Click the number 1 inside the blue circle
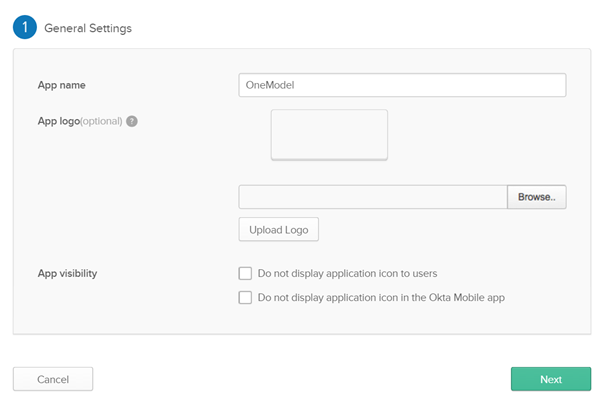The width and height of the screenshot is (602, 411). coord(25,27)
